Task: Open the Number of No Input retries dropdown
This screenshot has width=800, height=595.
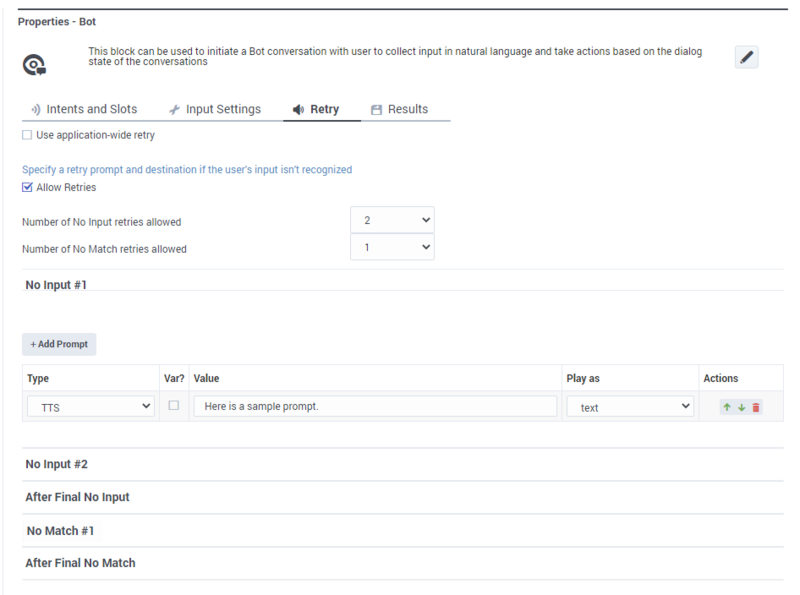Action: click(392, 219)
